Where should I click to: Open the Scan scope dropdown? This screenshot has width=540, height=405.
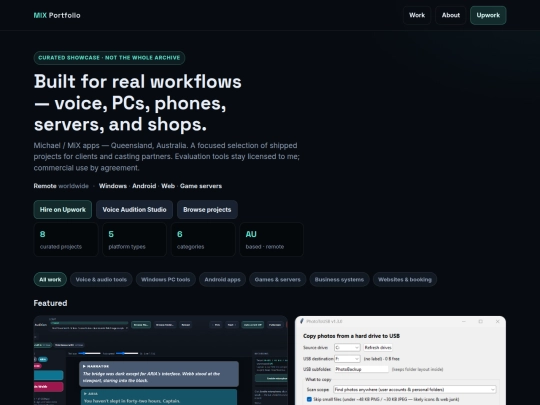coord(415,390)
